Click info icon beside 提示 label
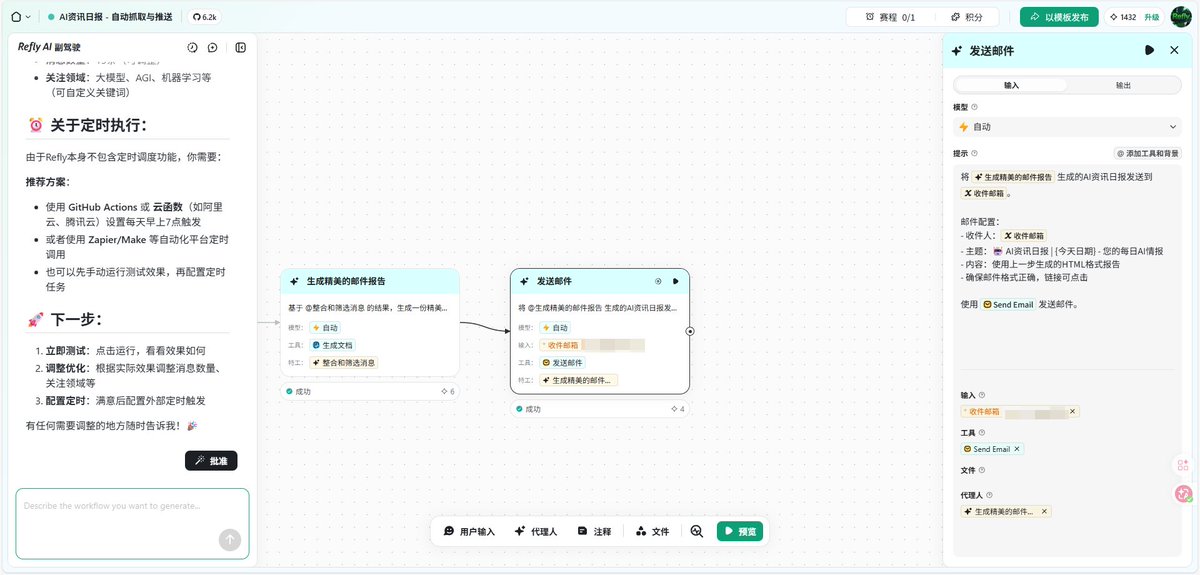This screenshot has width=1200, height=575. click(x=975, y=153)
